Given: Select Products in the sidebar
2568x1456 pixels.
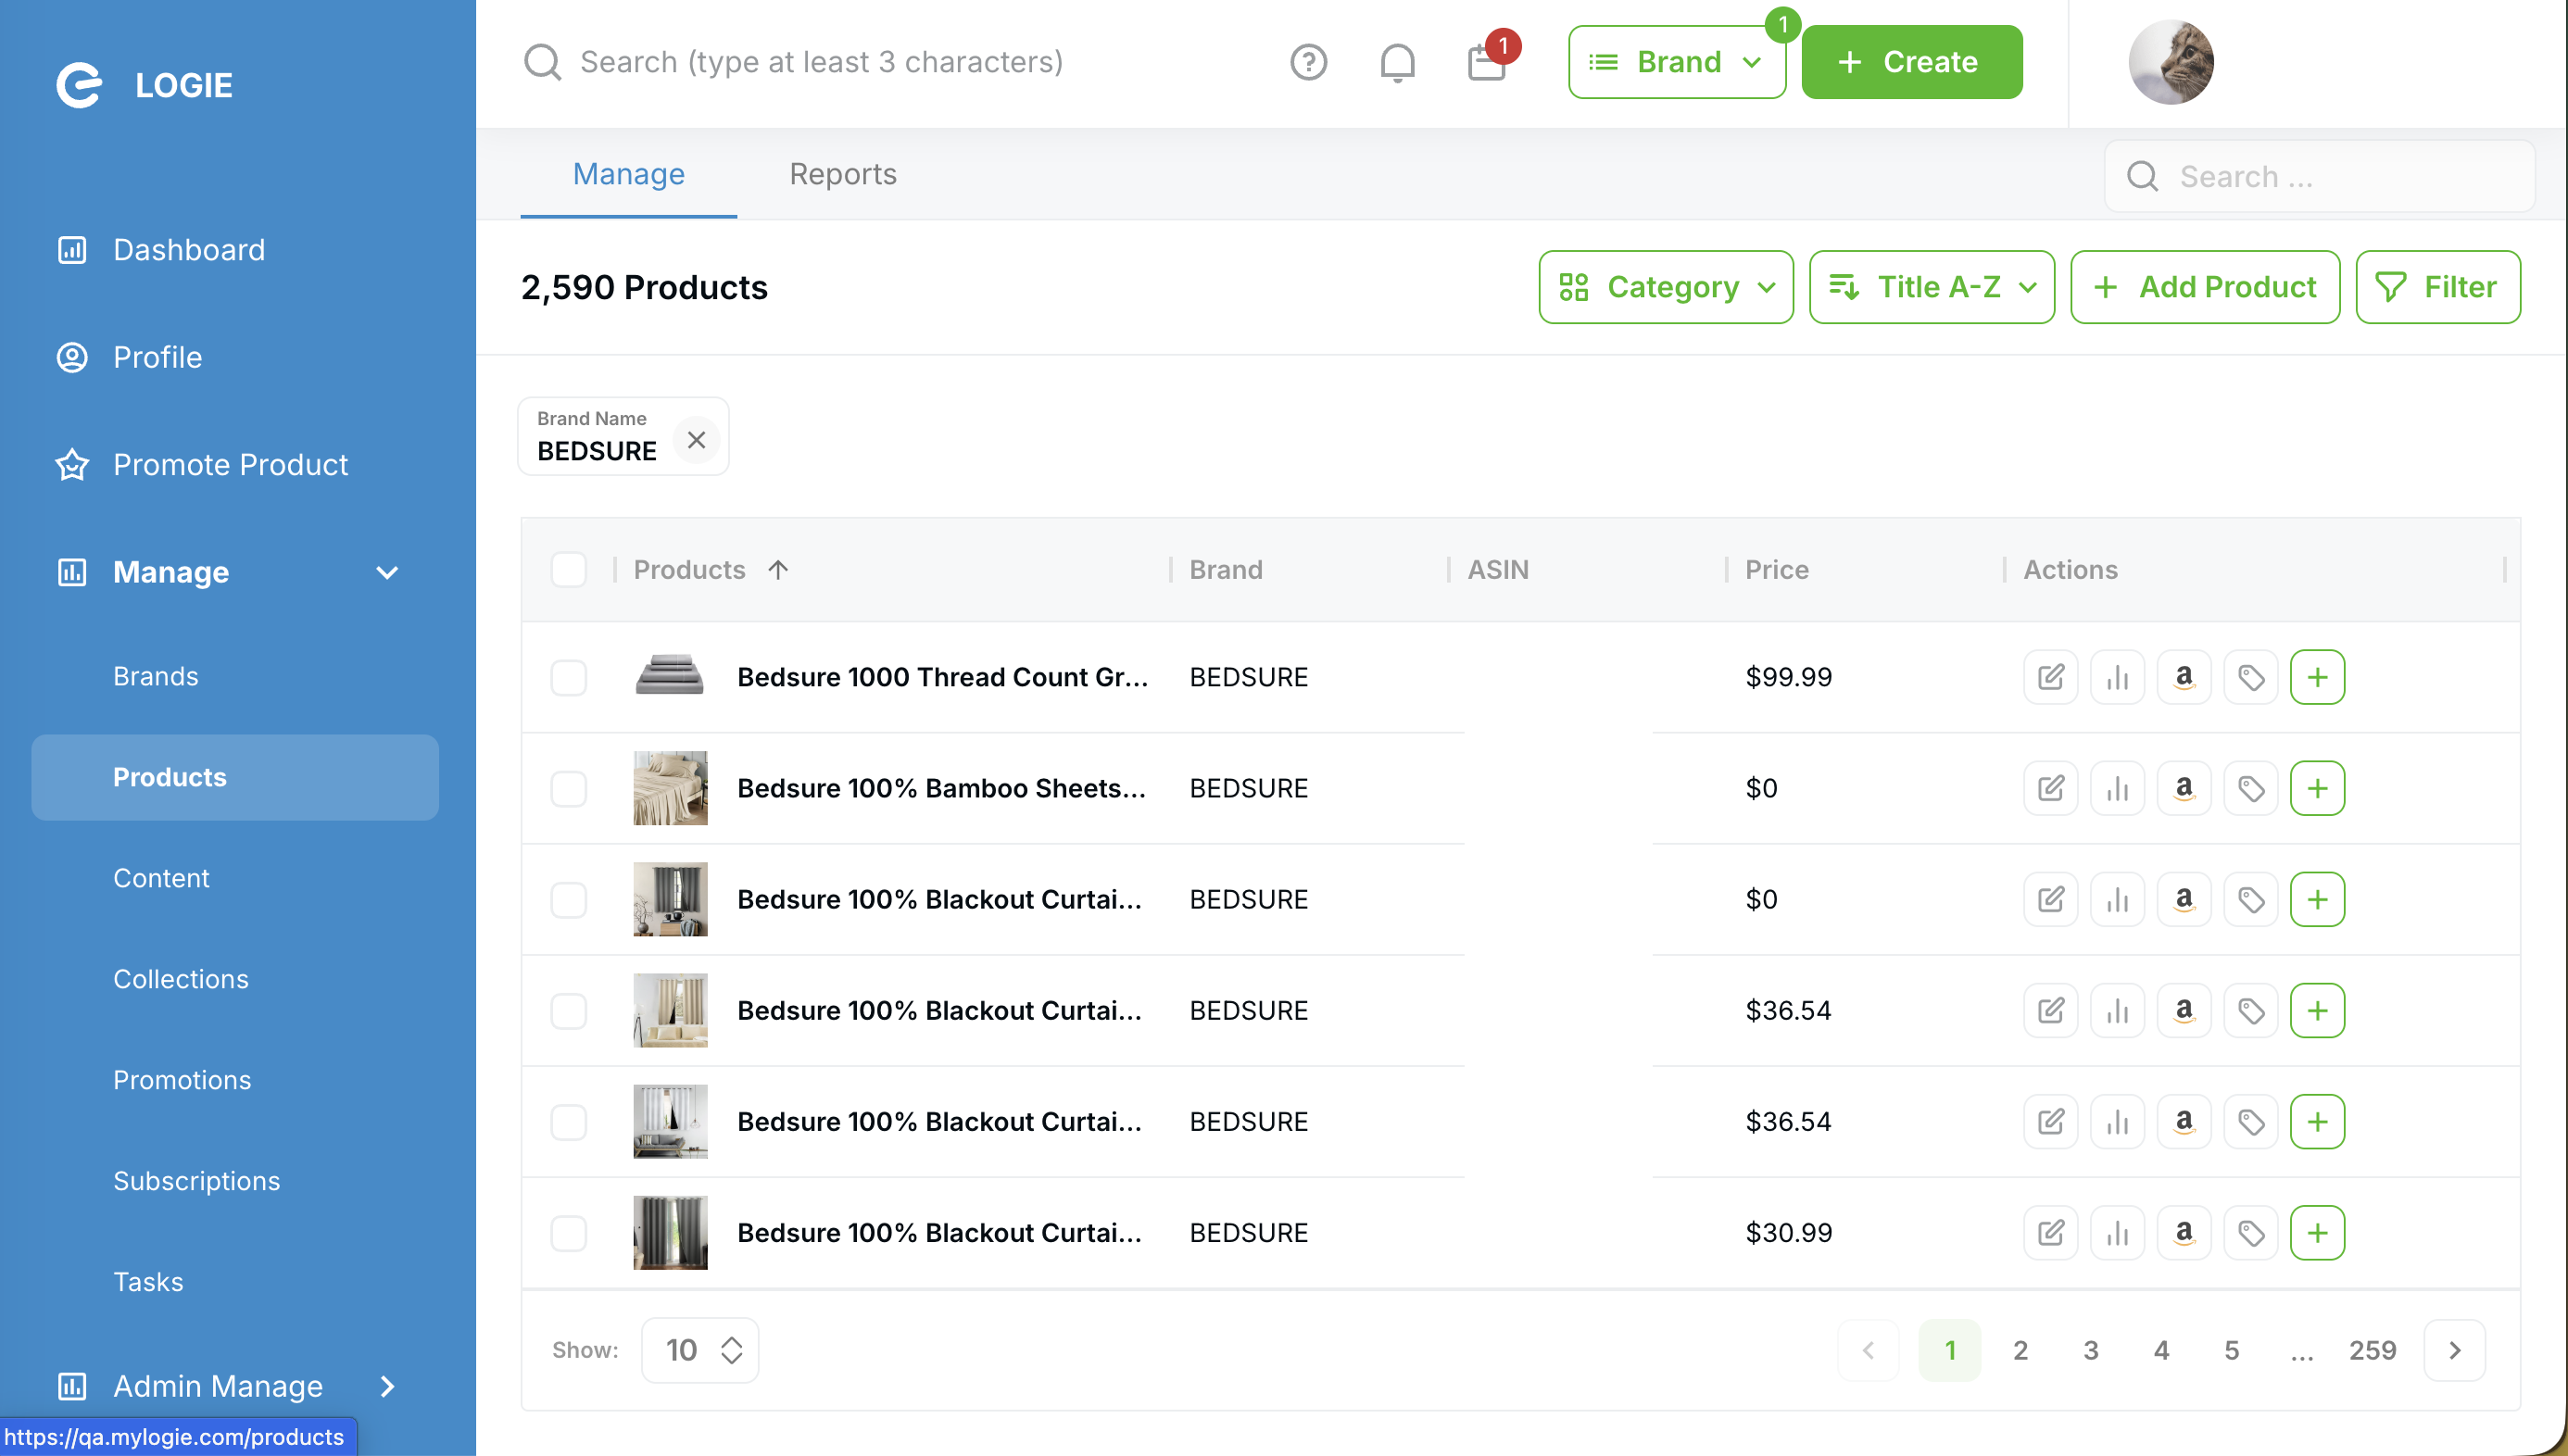Looking at the screenshot, I should pos(236,778).
